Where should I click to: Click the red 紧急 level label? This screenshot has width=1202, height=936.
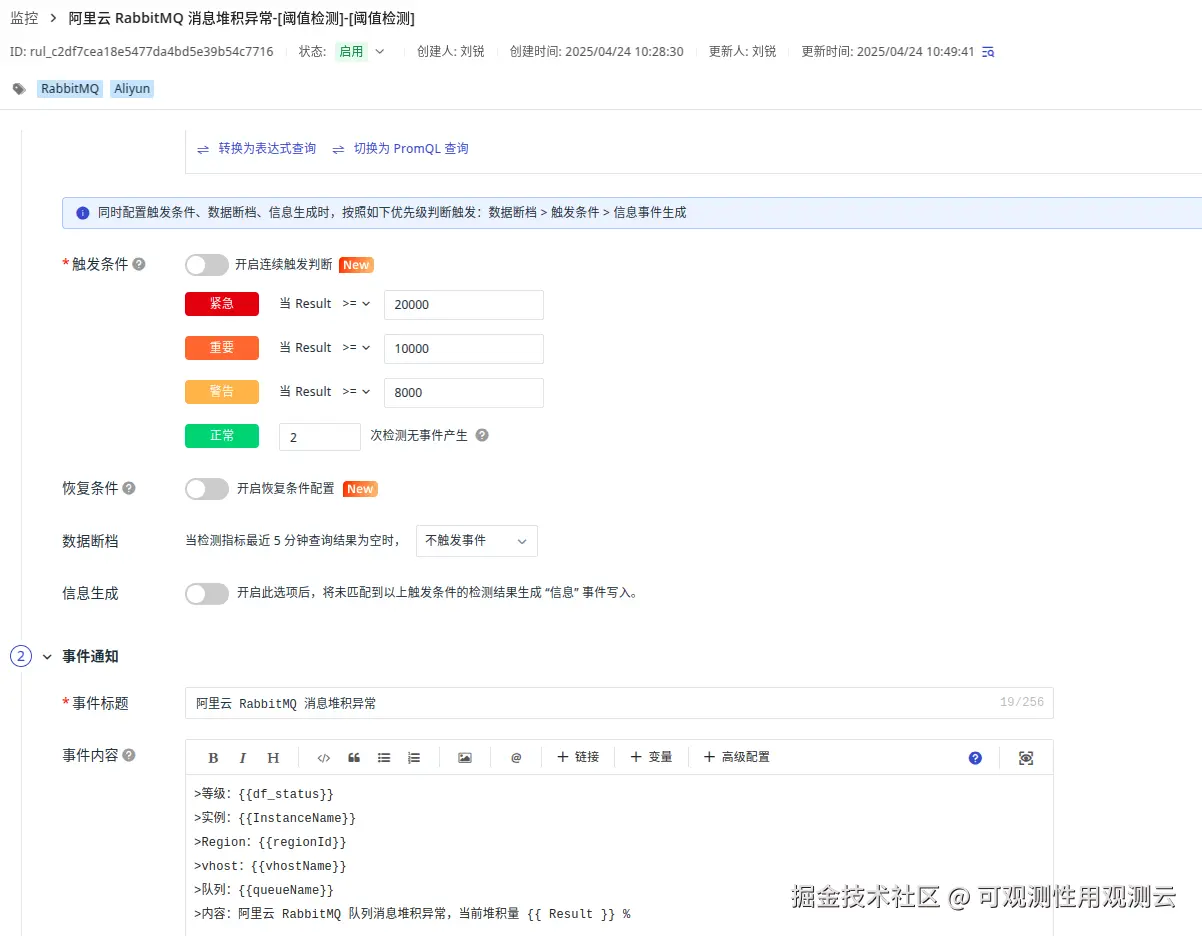[x=222, y=304]
